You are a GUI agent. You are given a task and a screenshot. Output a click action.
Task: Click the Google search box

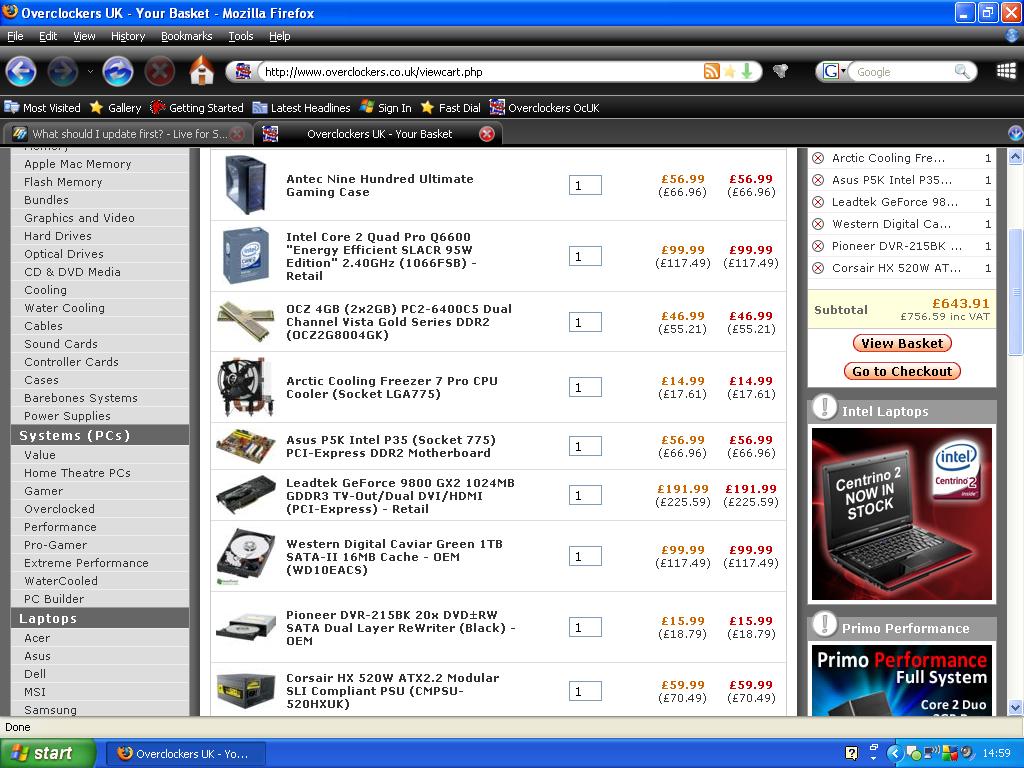tap(903, 71)
